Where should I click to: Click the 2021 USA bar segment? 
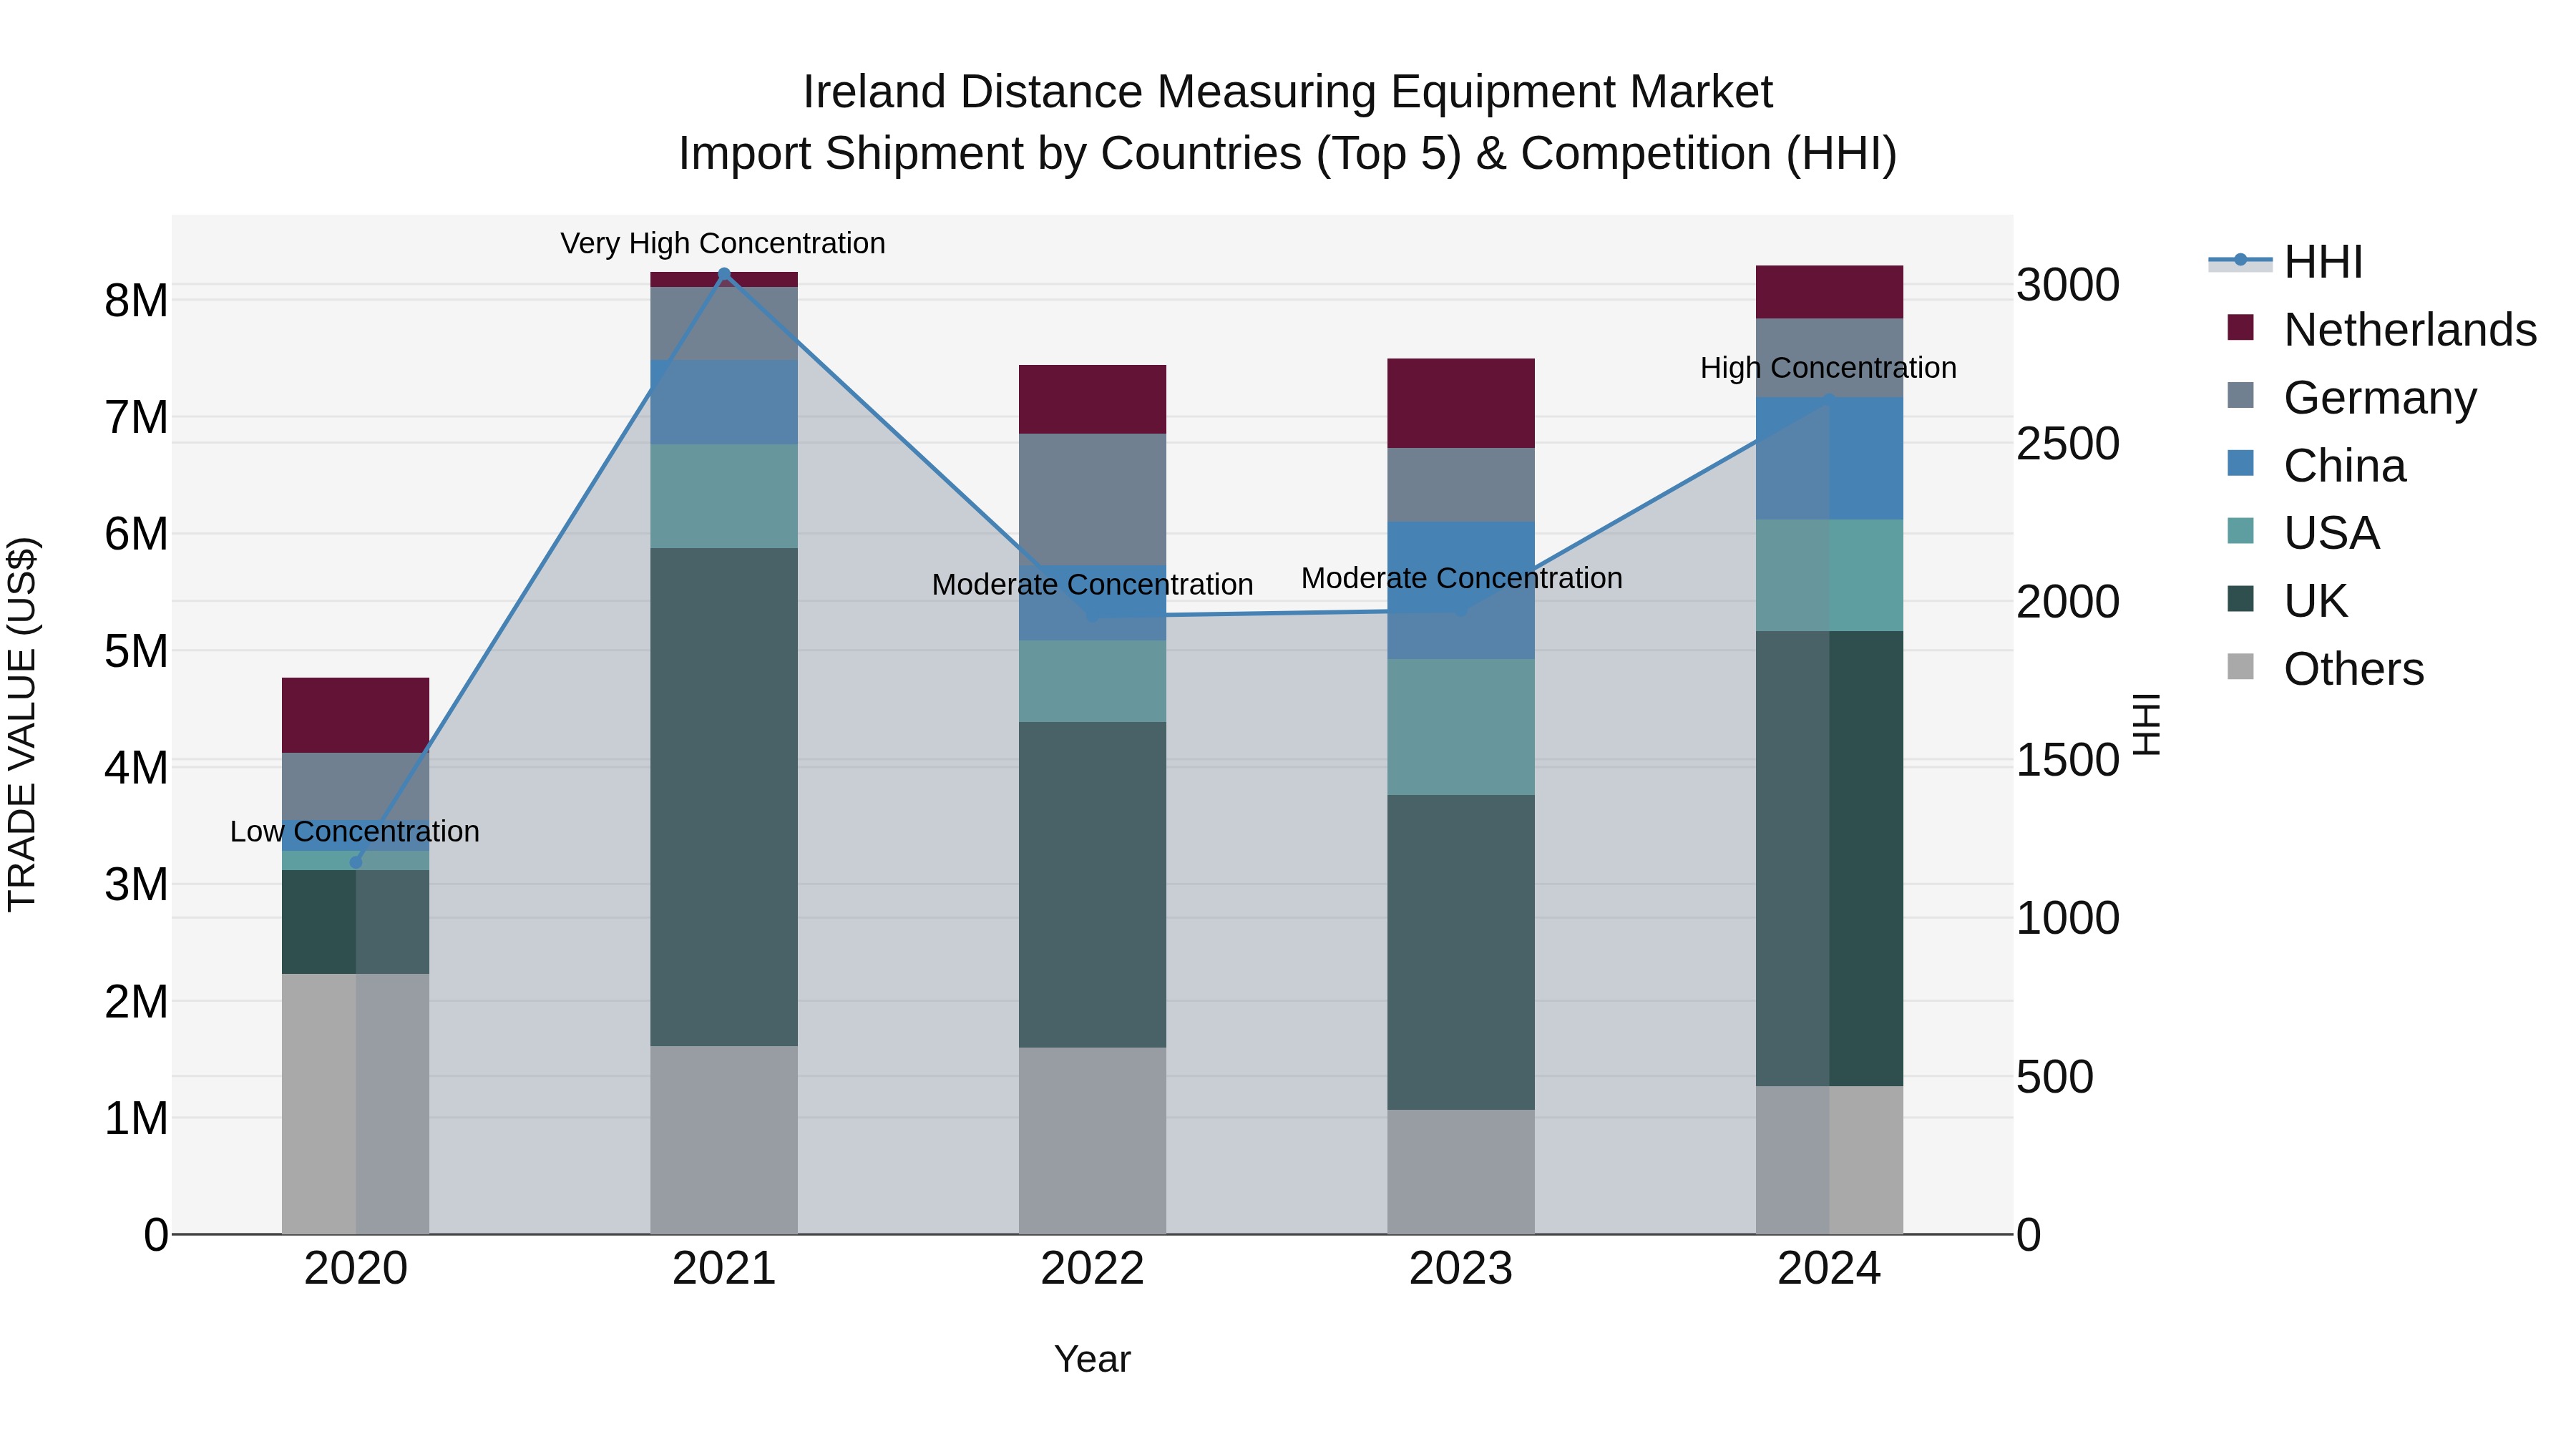[x=724, y=496]
